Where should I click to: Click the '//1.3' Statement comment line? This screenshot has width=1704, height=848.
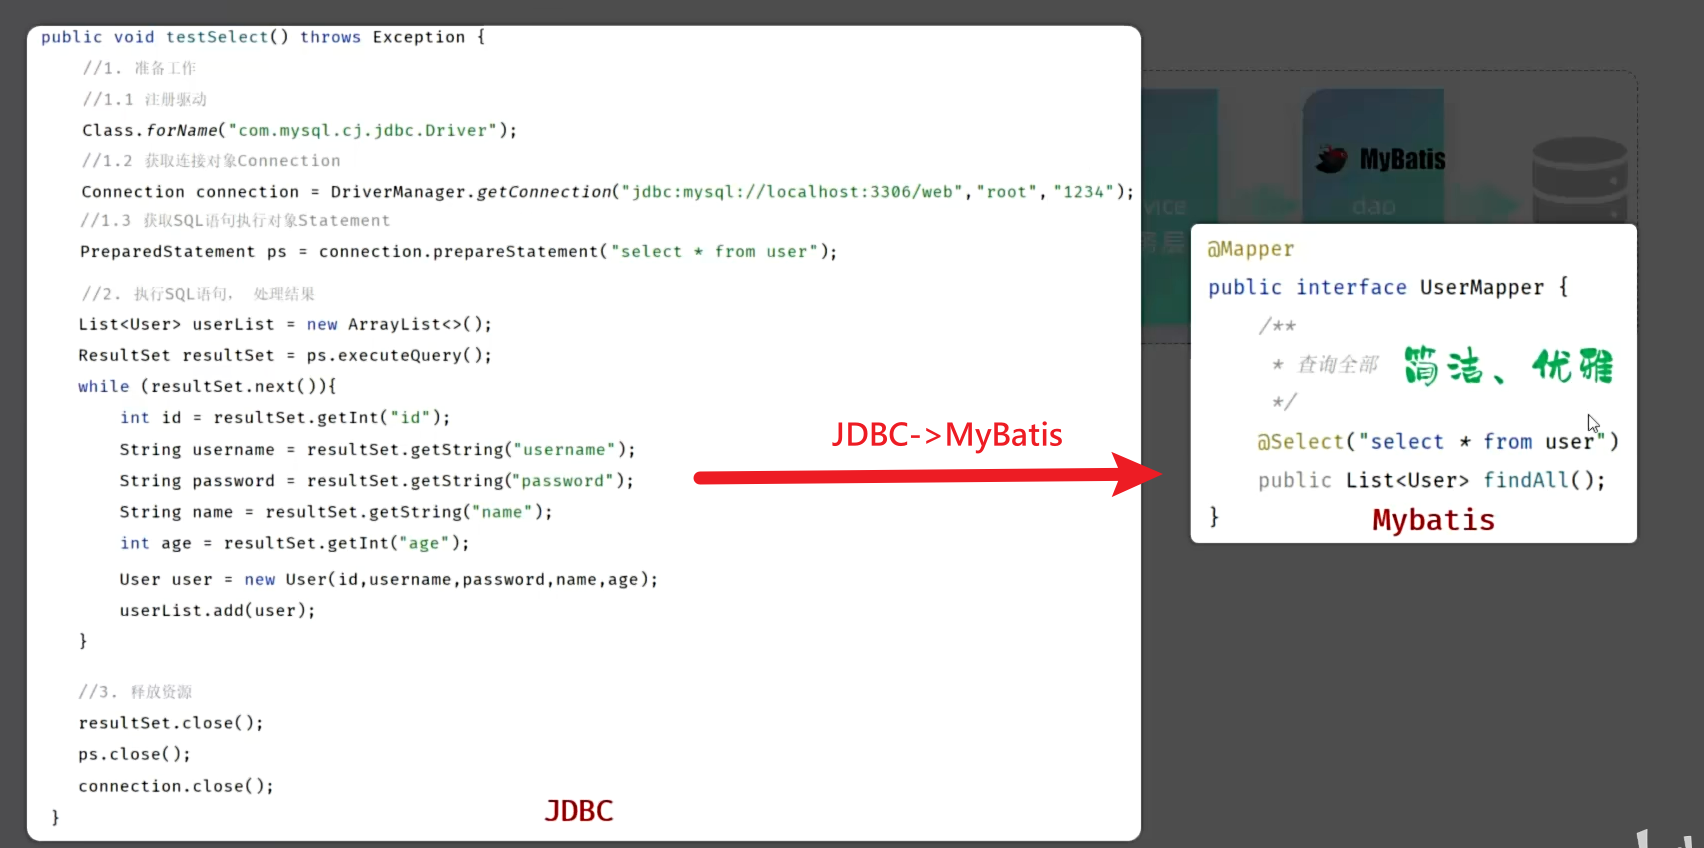coord(235,221)
